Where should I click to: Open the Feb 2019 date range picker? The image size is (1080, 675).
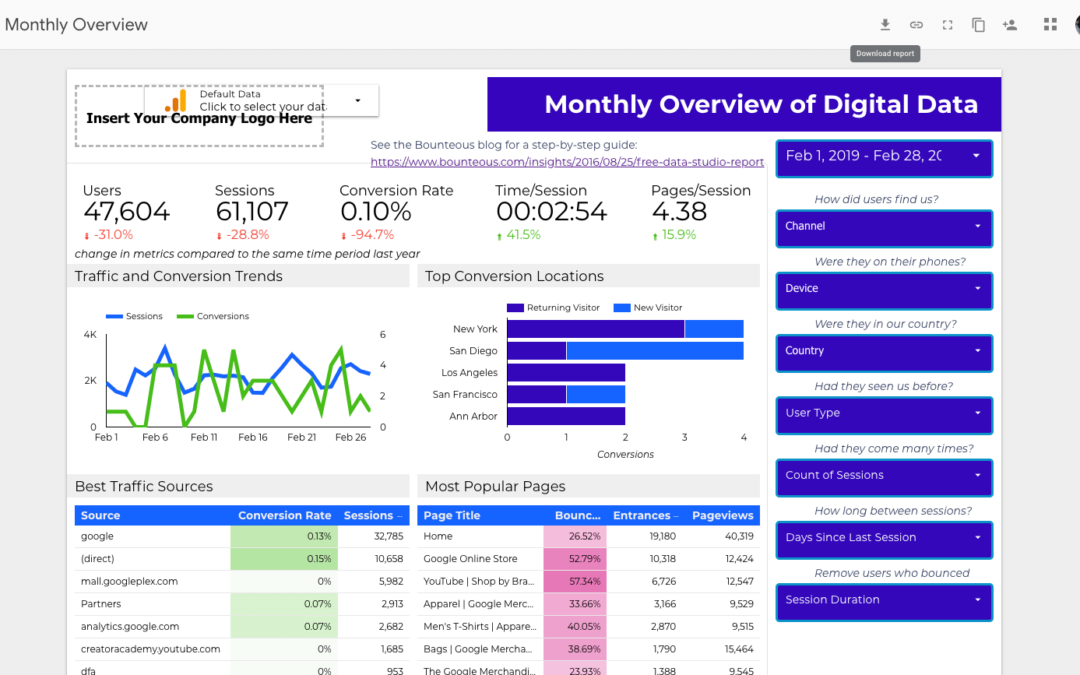[884, 157]
